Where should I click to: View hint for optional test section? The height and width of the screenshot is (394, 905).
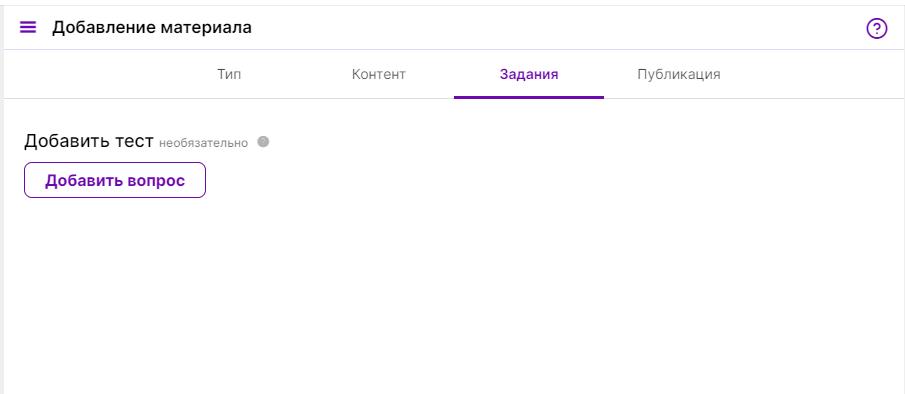263,142
